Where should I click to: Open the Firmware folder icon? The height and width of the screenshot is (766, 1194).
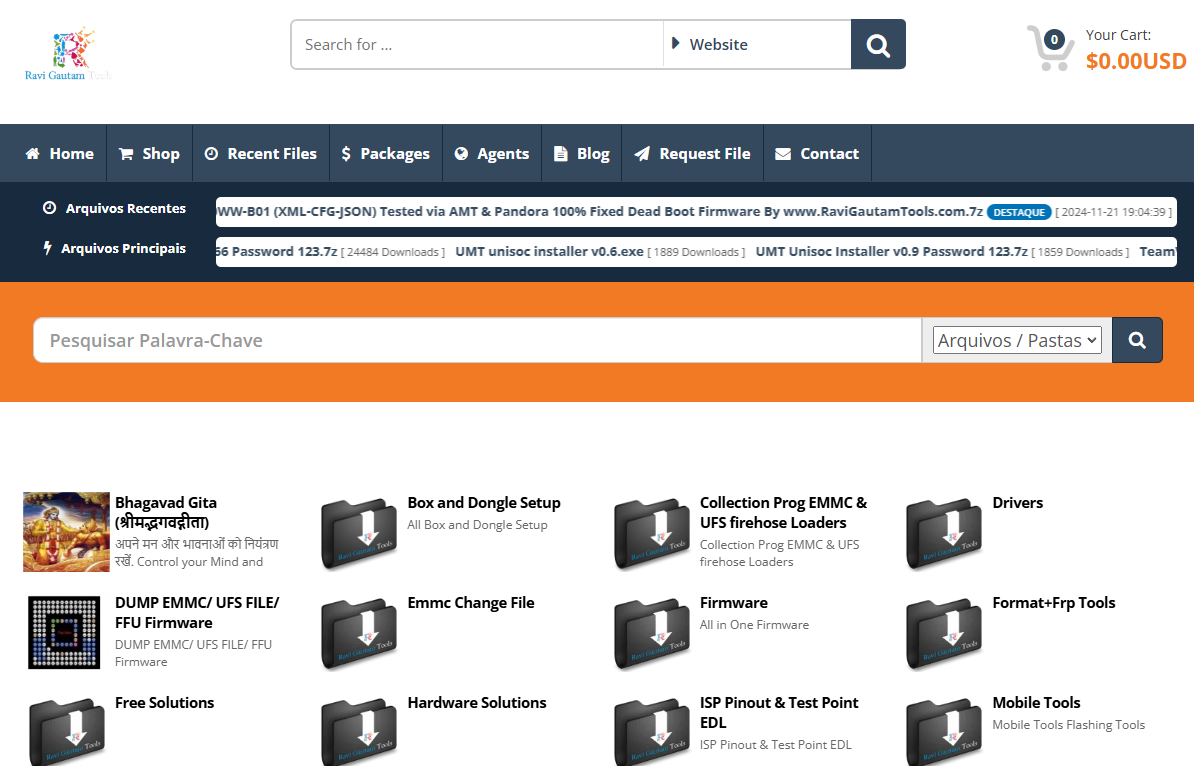pyautogui.click(x=652, y=634)
